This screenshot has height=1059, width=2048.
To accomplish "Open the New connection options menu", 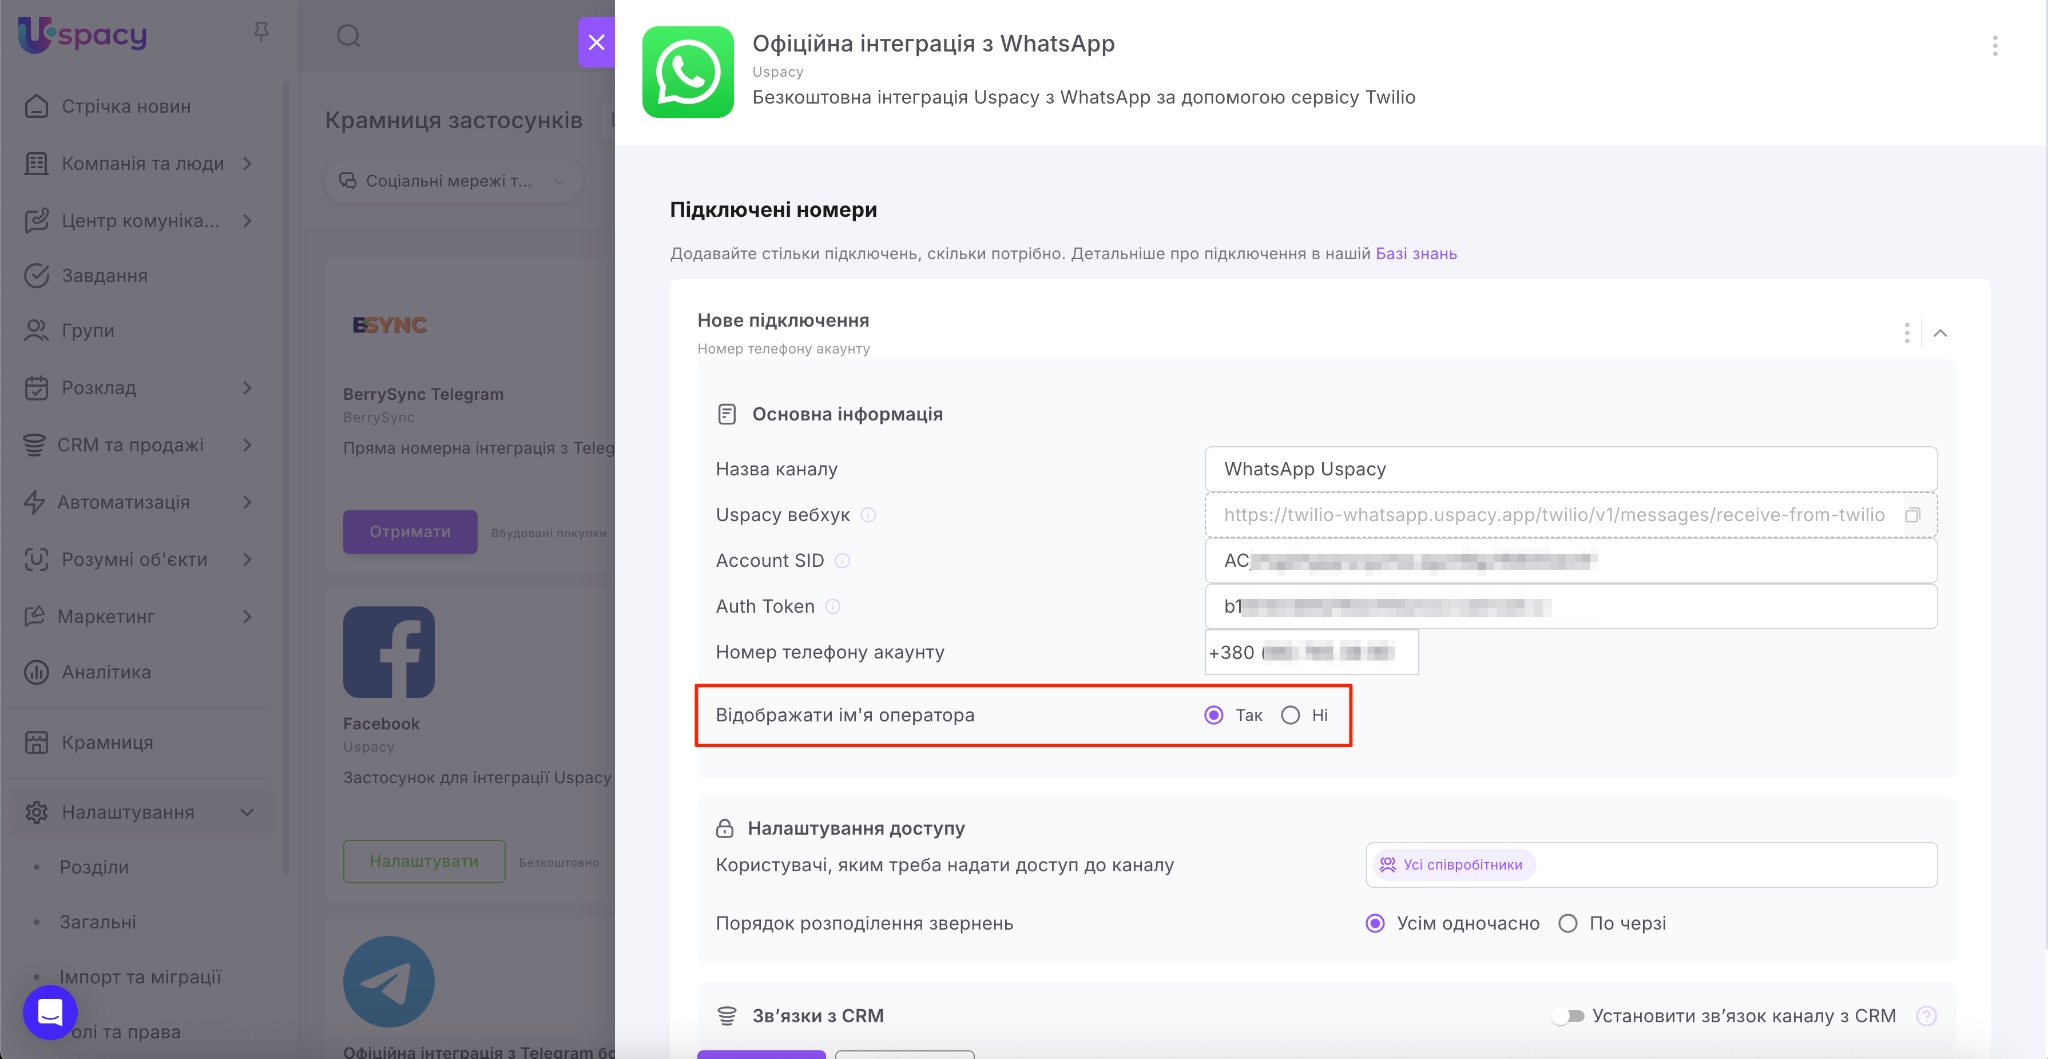I will pos(1907,333).
